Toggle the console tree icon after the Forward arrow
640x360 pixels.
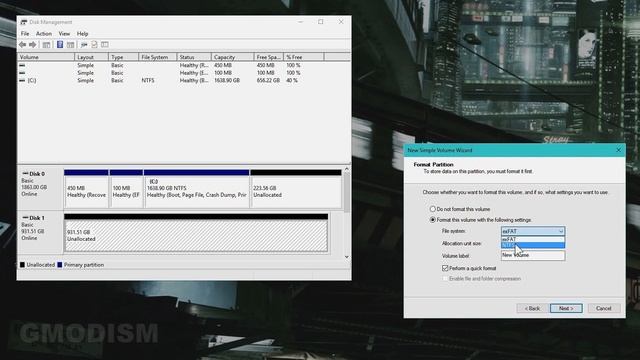(x=47, y=44)
